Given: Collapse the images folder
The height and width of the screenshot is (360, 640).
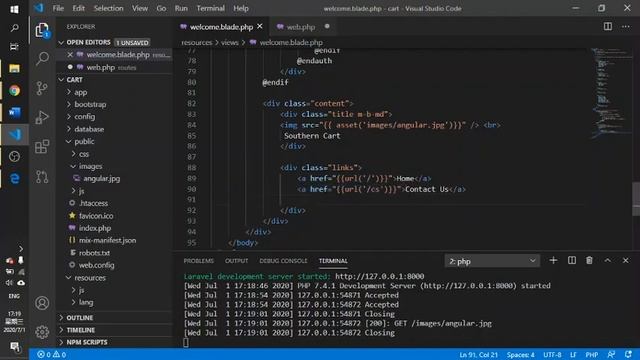Looking at the screenshot, I should click(91, 167).
